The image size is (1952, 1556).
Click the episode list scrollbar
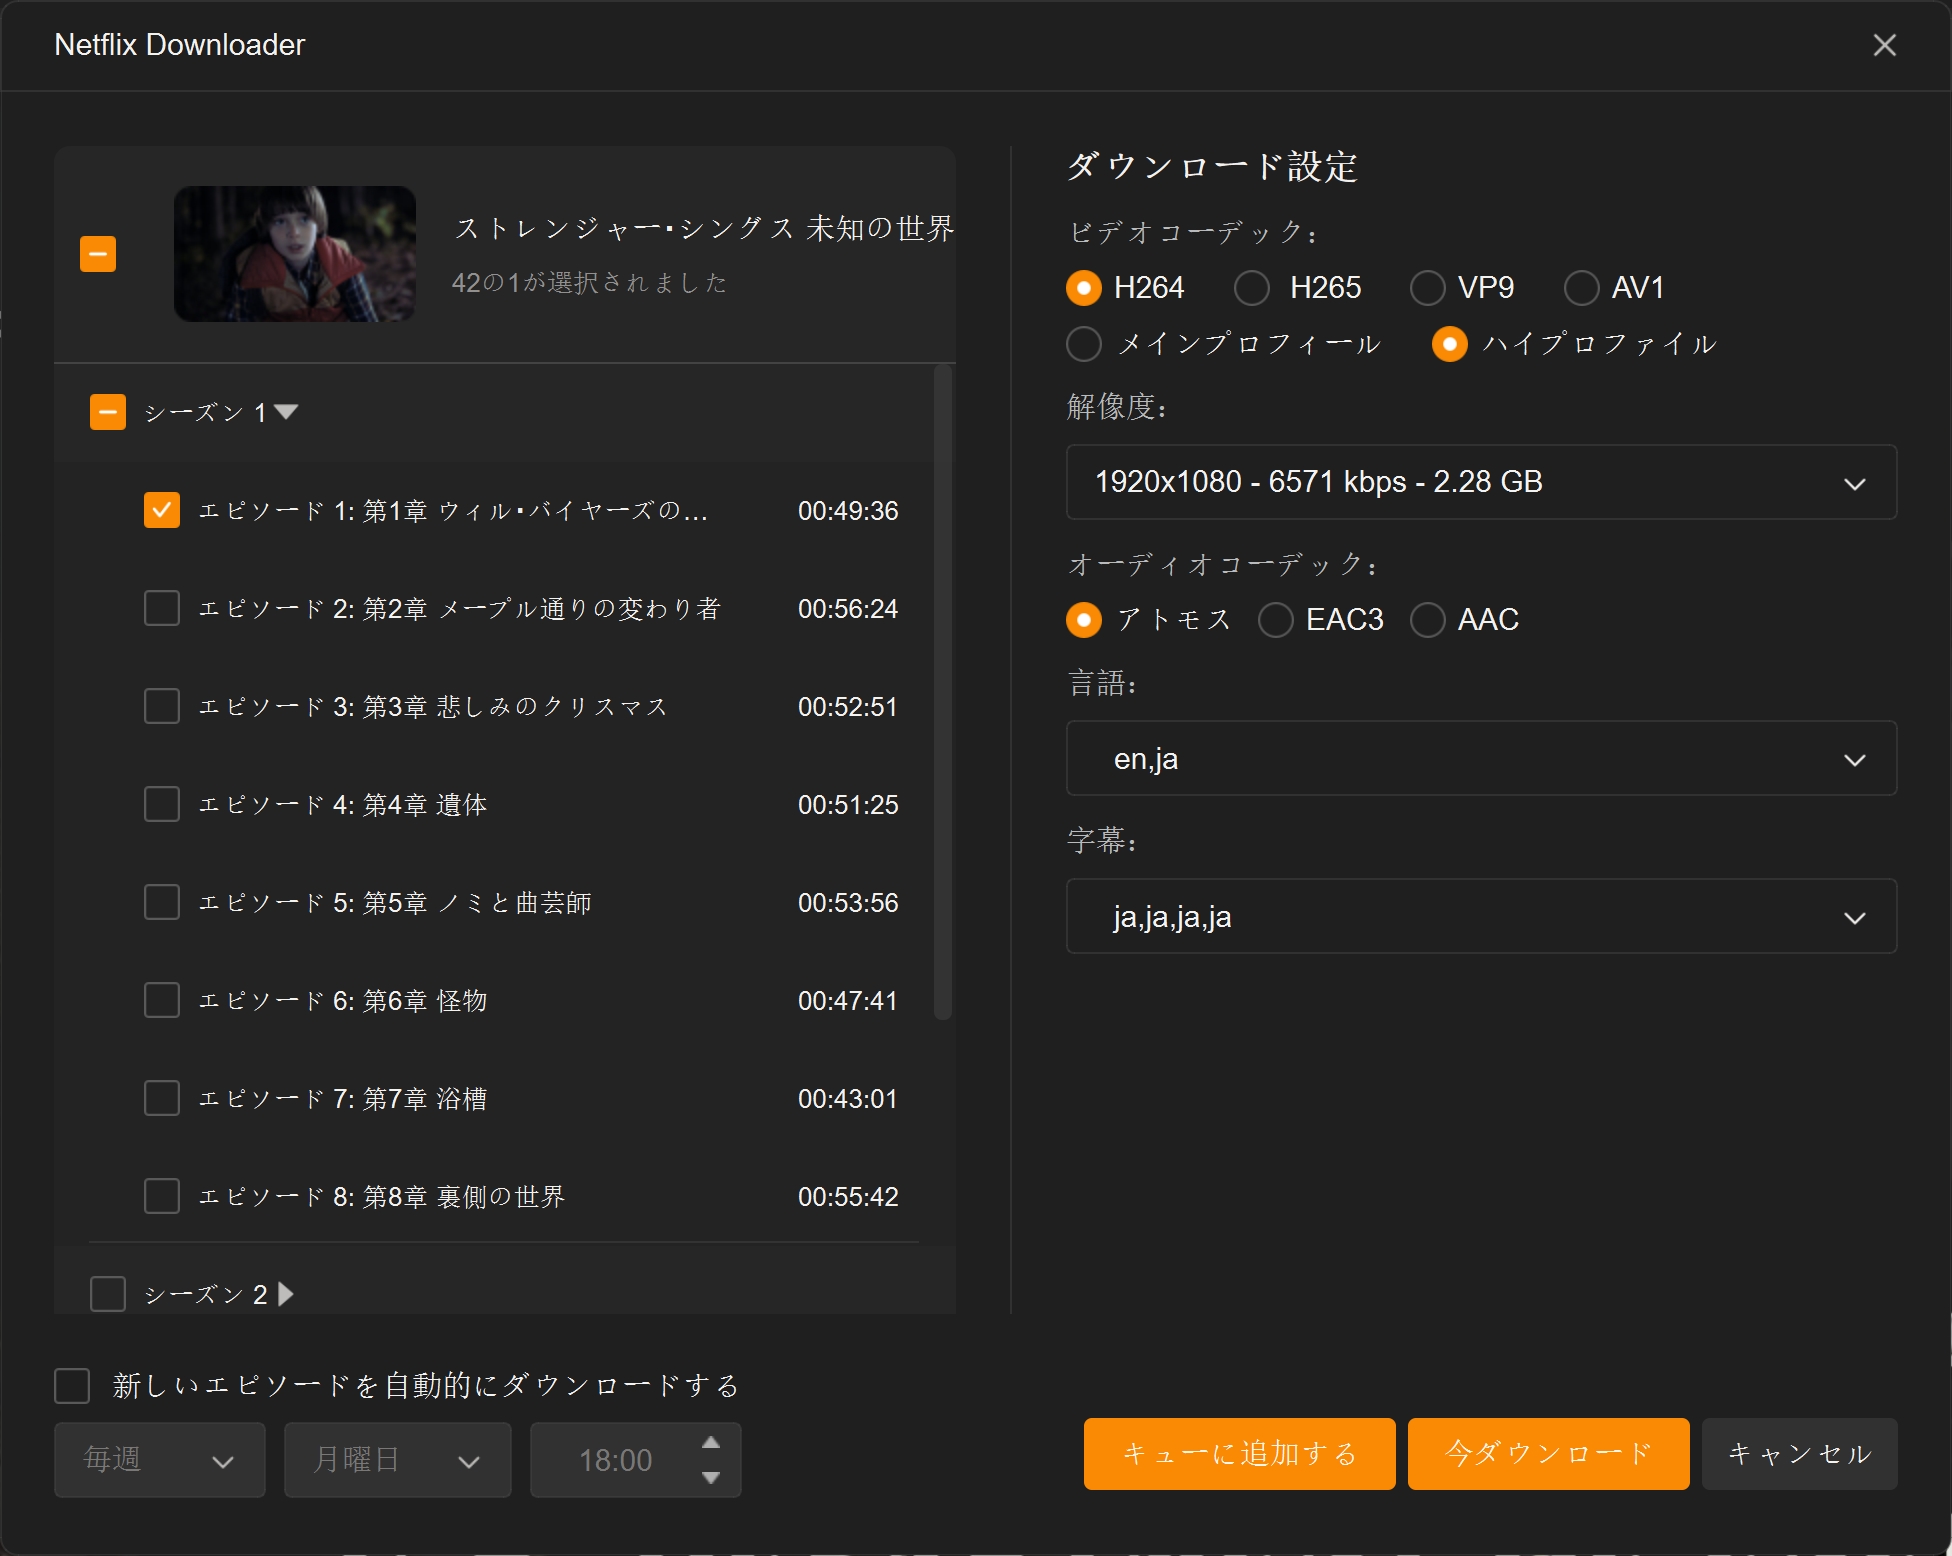(x=942, y=692)
